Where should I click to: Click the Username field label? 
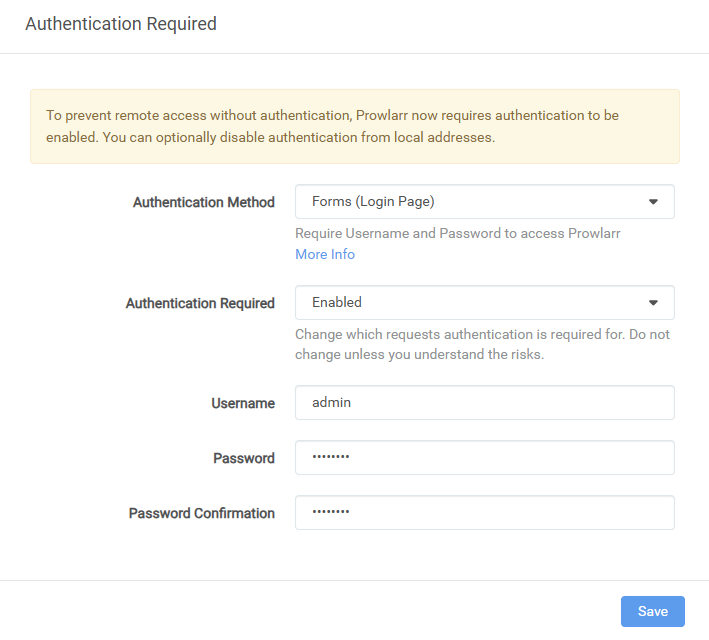click(242, 403)
